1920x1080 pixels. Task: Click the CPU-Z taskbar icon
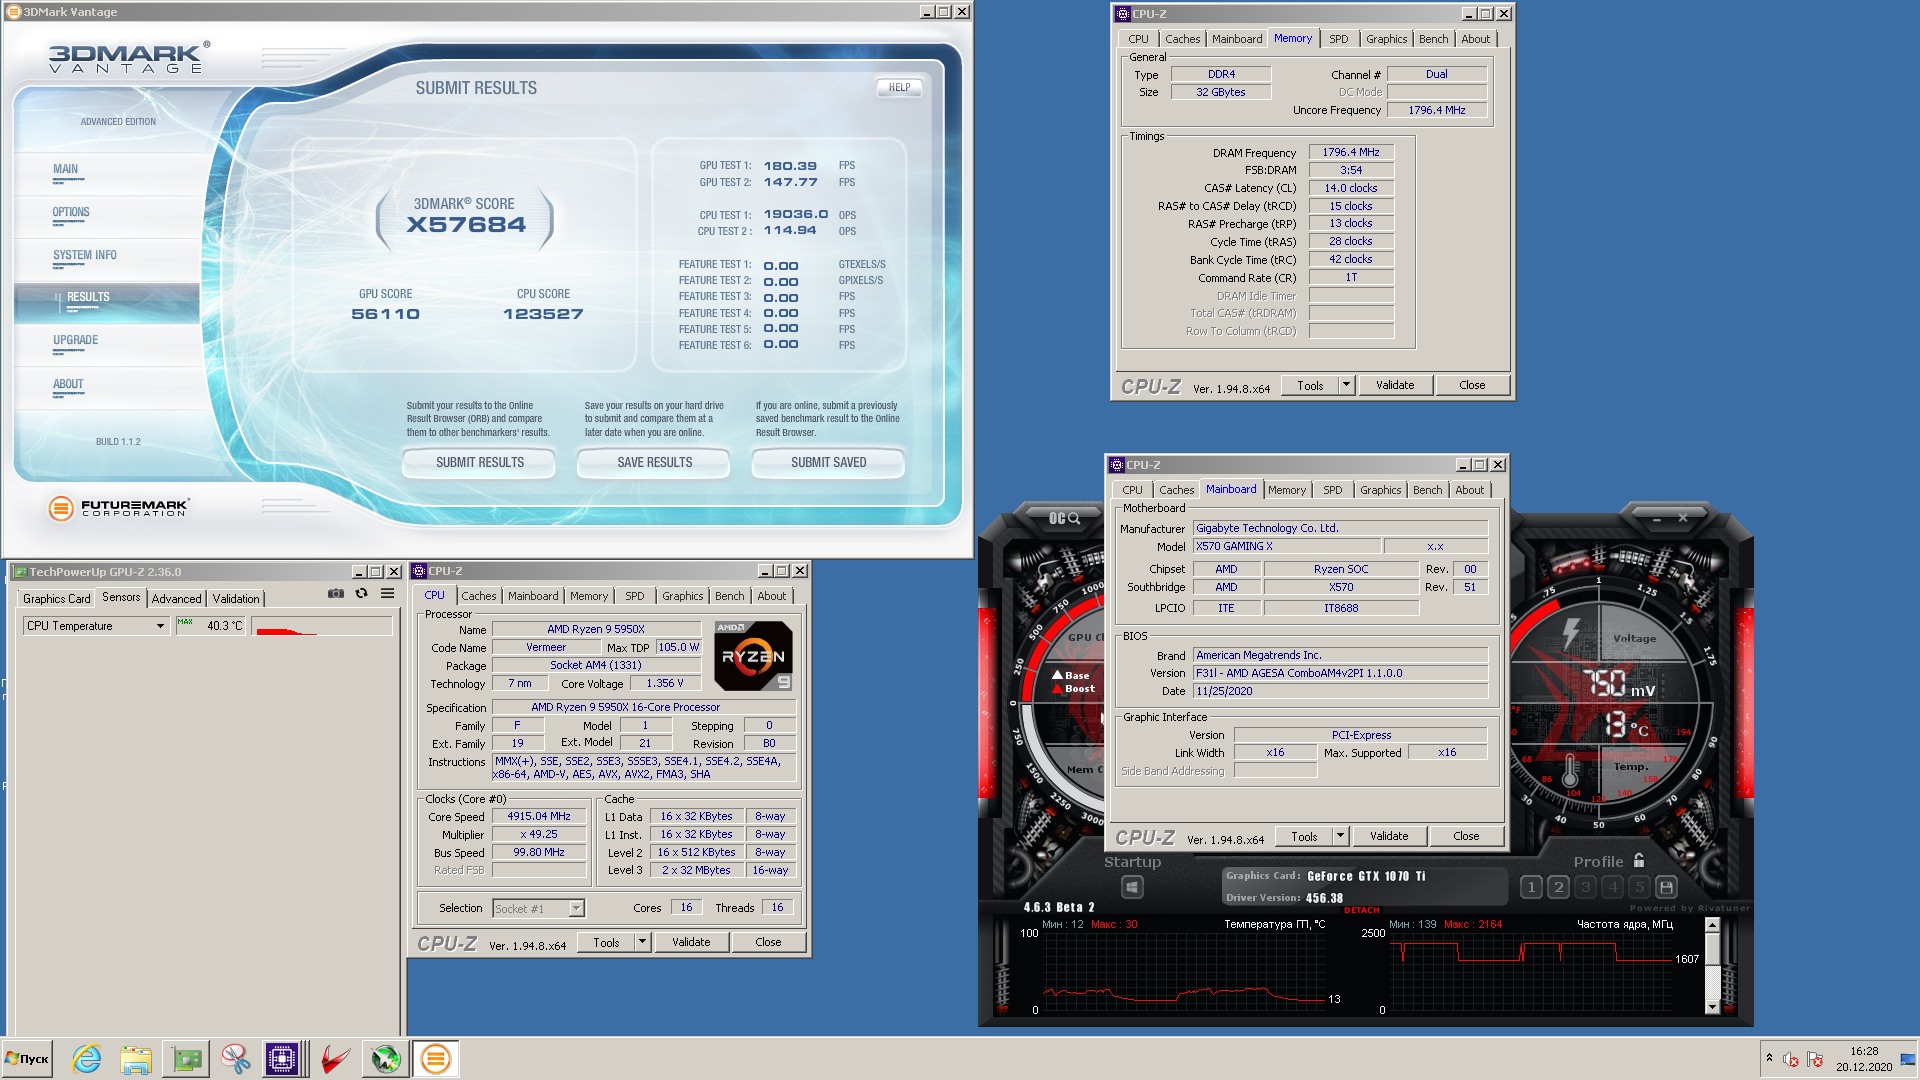pos(283,1059)
